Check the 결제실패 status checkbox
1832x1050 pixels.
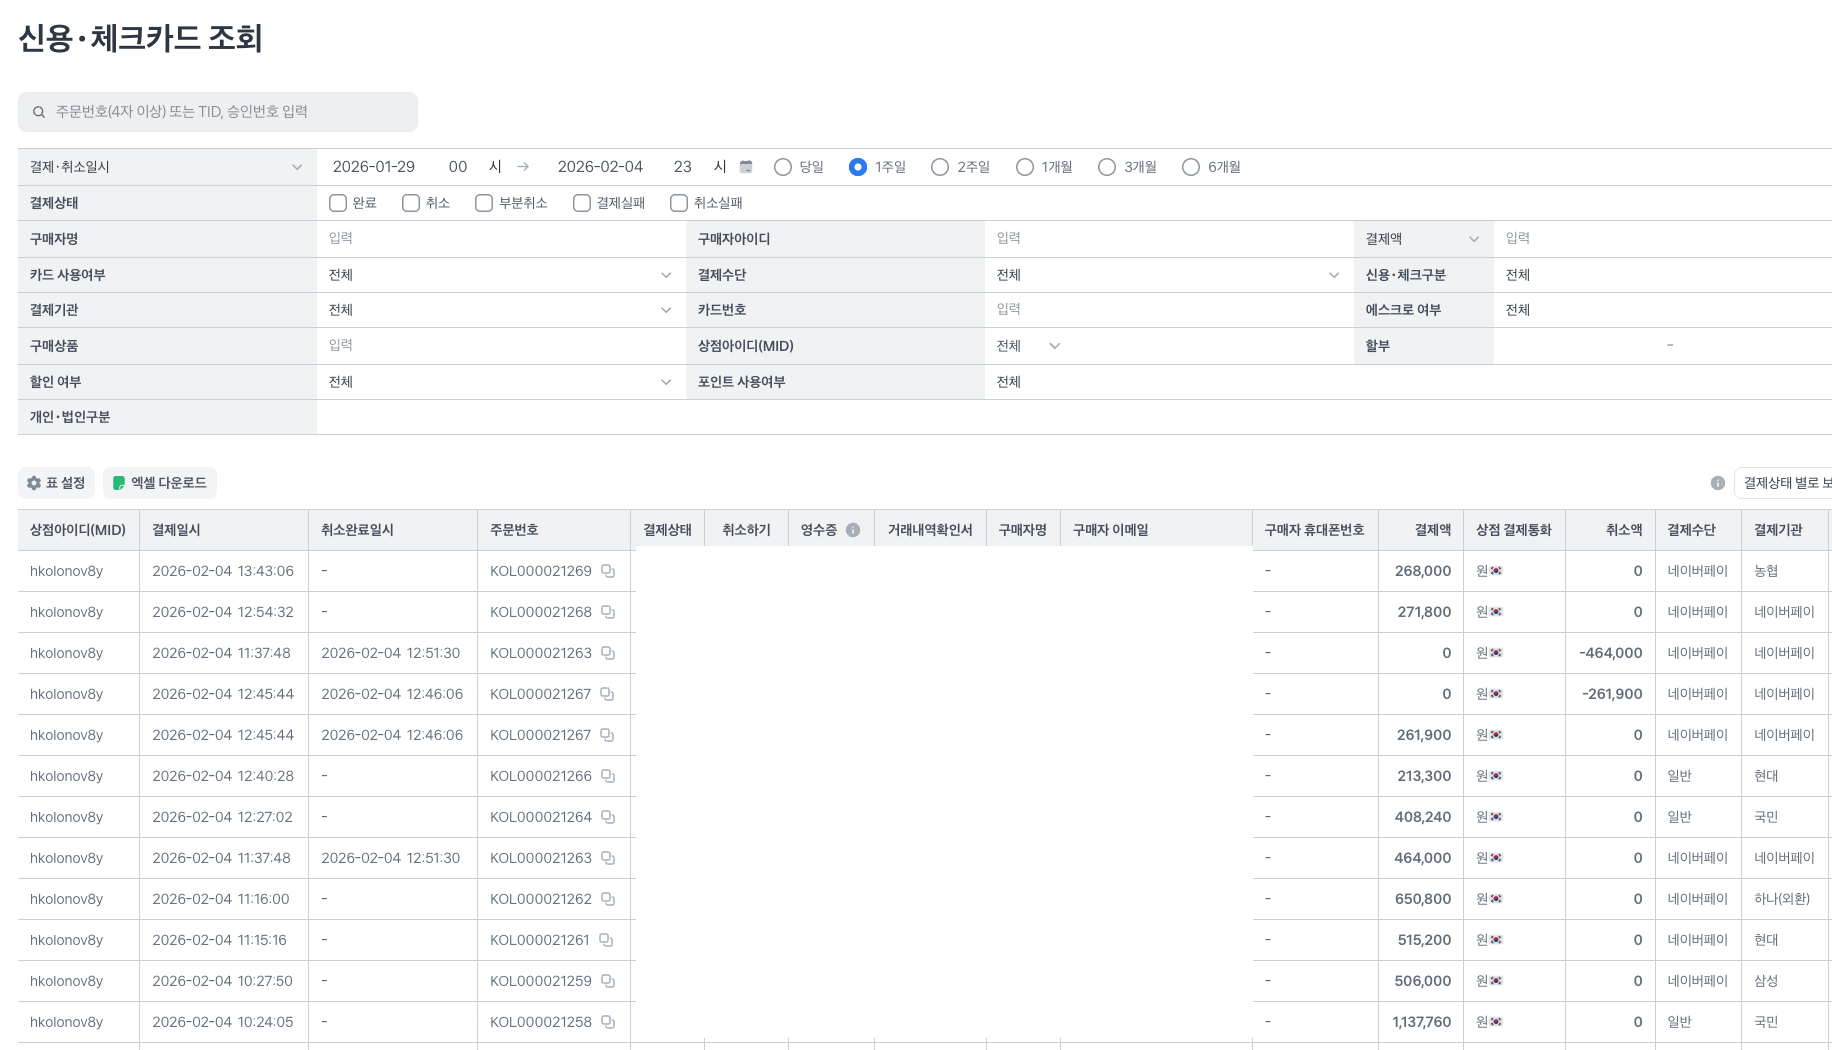coord(582,203)
